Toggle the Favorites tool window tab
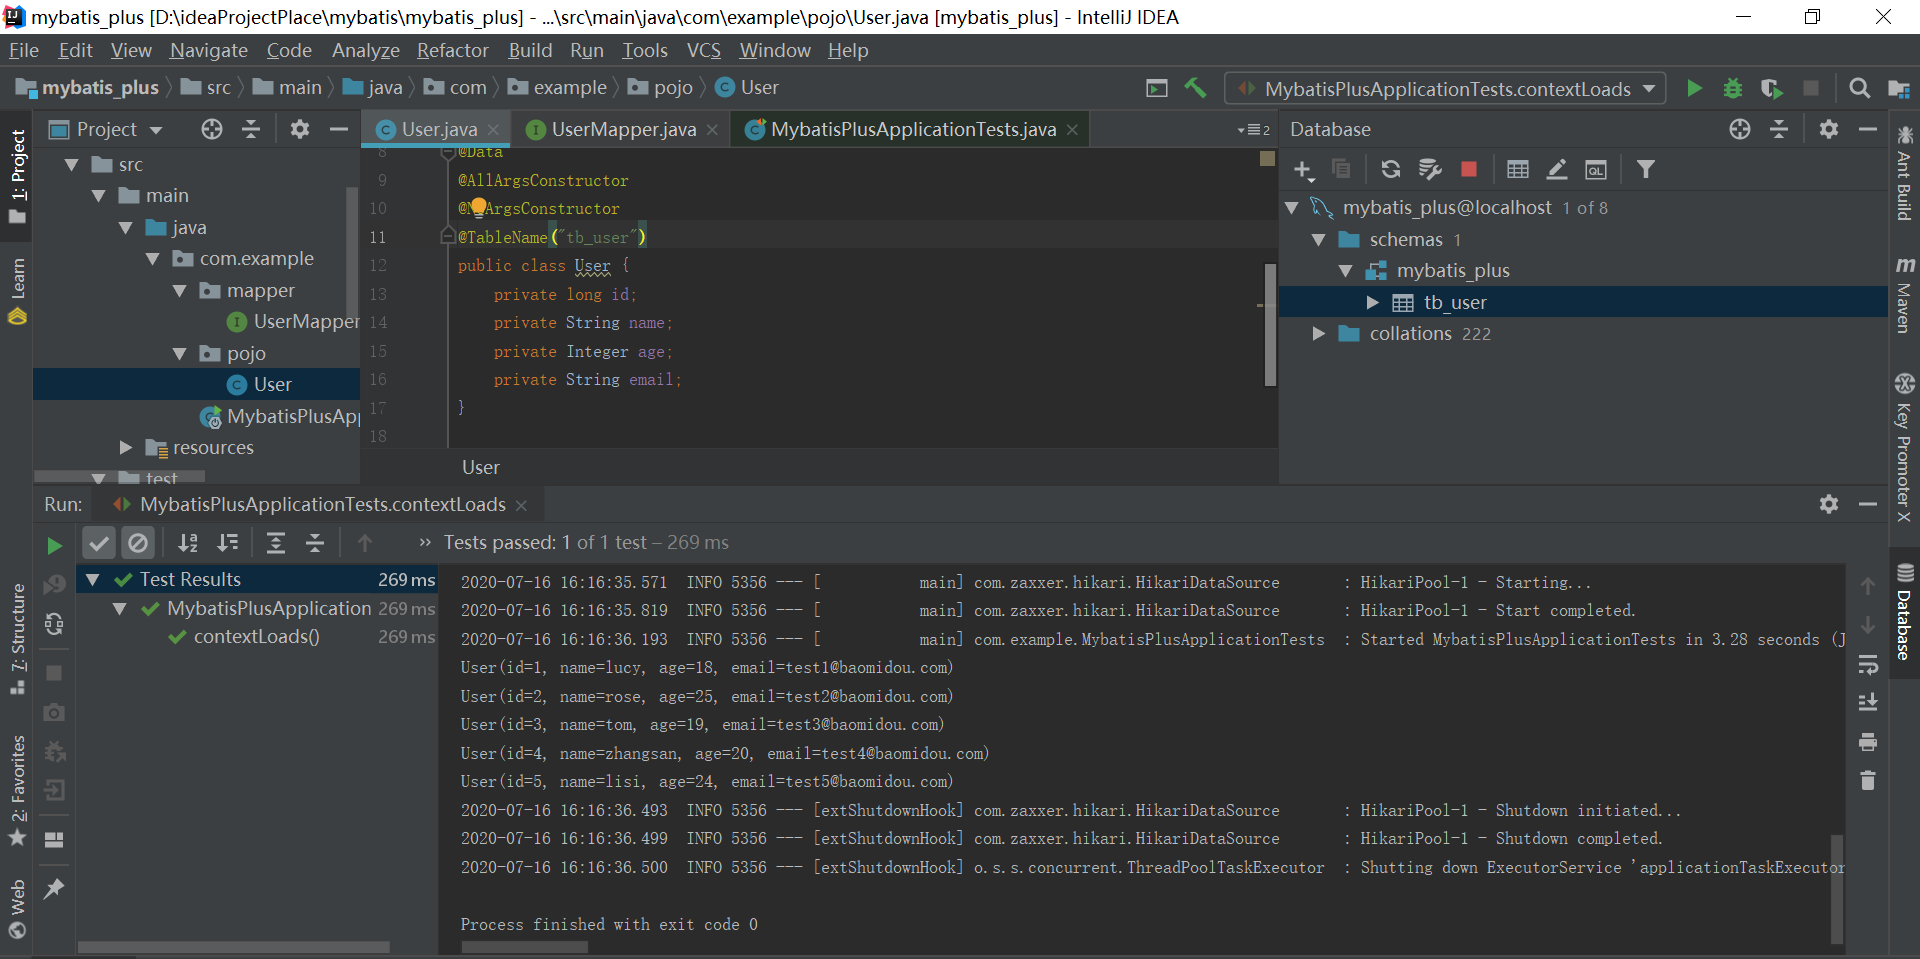The height and width of the screenshot is (959, 1920). (17, 790)
